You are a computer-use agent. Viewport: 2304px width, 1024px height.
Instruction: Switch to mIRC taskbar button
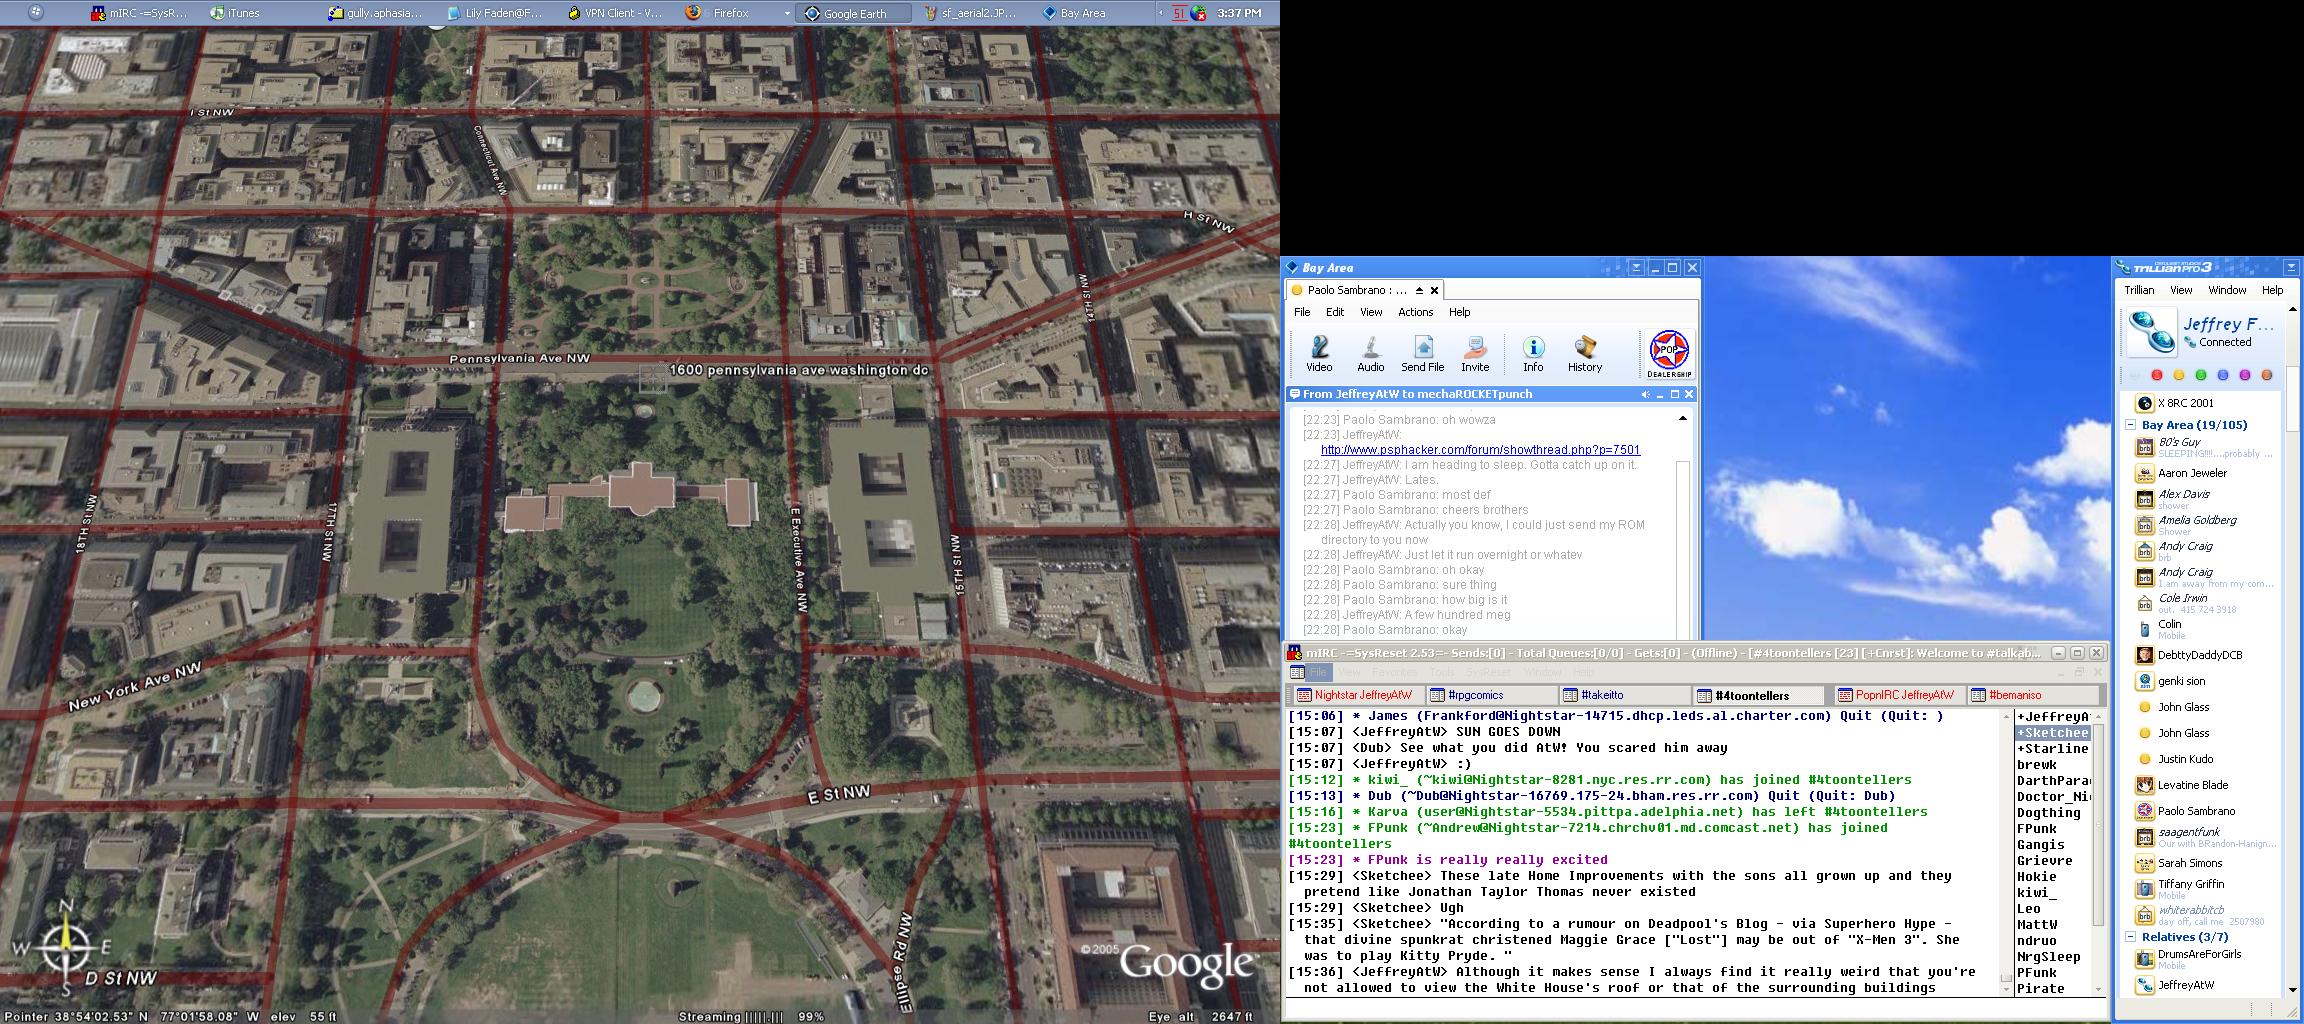[140, 13]
